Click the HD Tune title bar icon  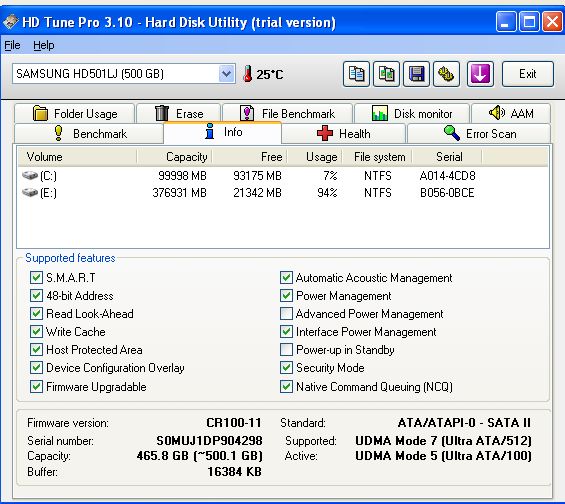click(x=11, y=22)
